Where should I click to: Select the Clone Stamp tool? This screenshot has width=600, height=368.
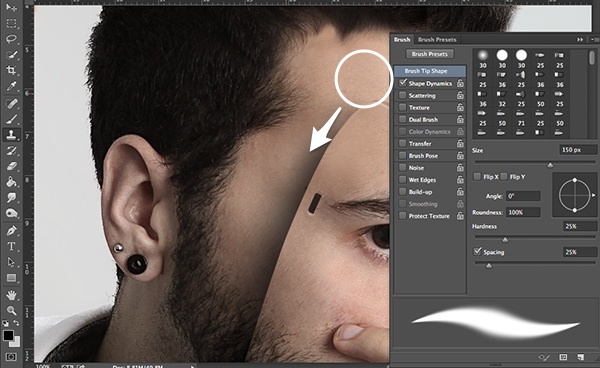tap(11, 135)
